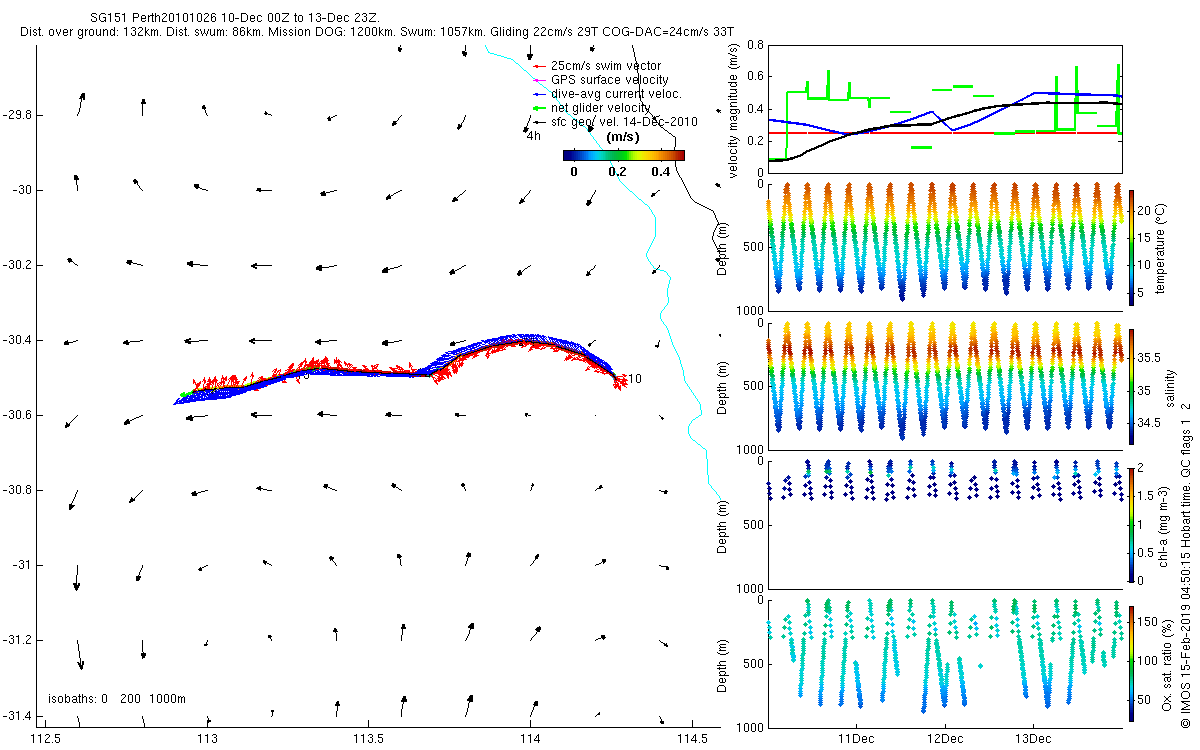Click the longitude tick label '112.5'

pyautogui.click(x=46, y=739)
